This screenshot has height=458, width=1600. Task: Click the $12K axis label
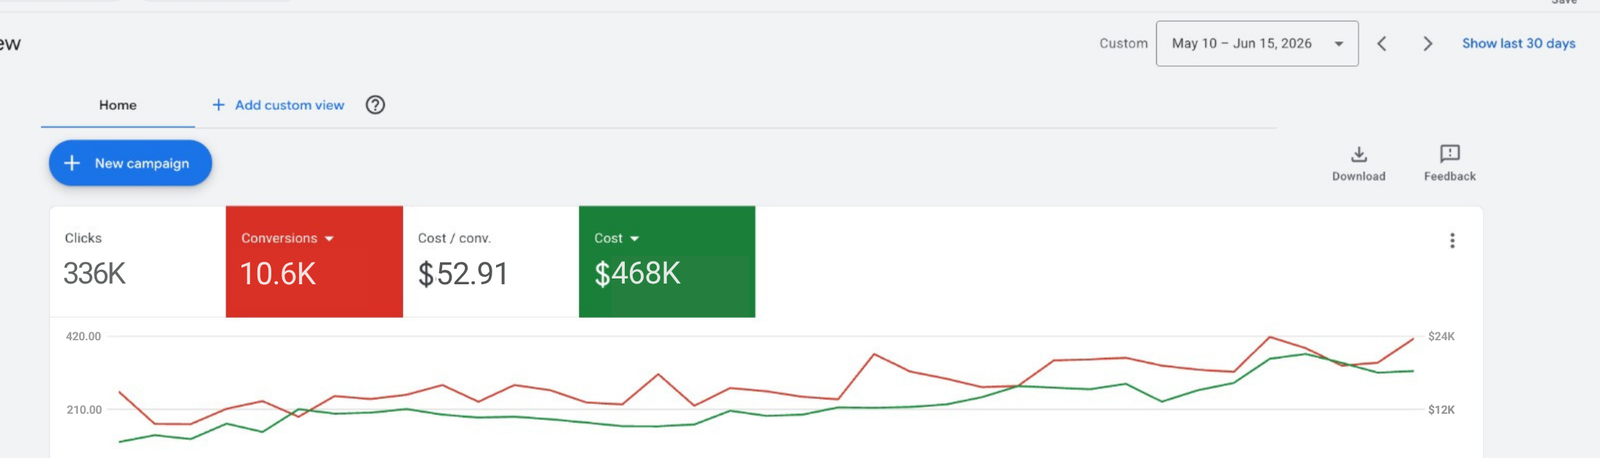click(1441, 410)
